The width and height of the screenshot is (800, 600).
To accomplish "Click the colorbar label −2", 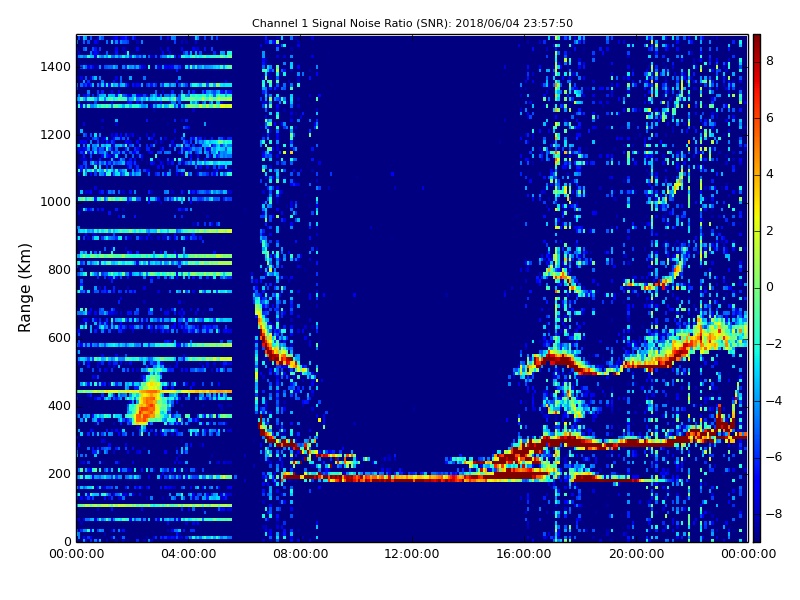I will (x=774, y=344).
